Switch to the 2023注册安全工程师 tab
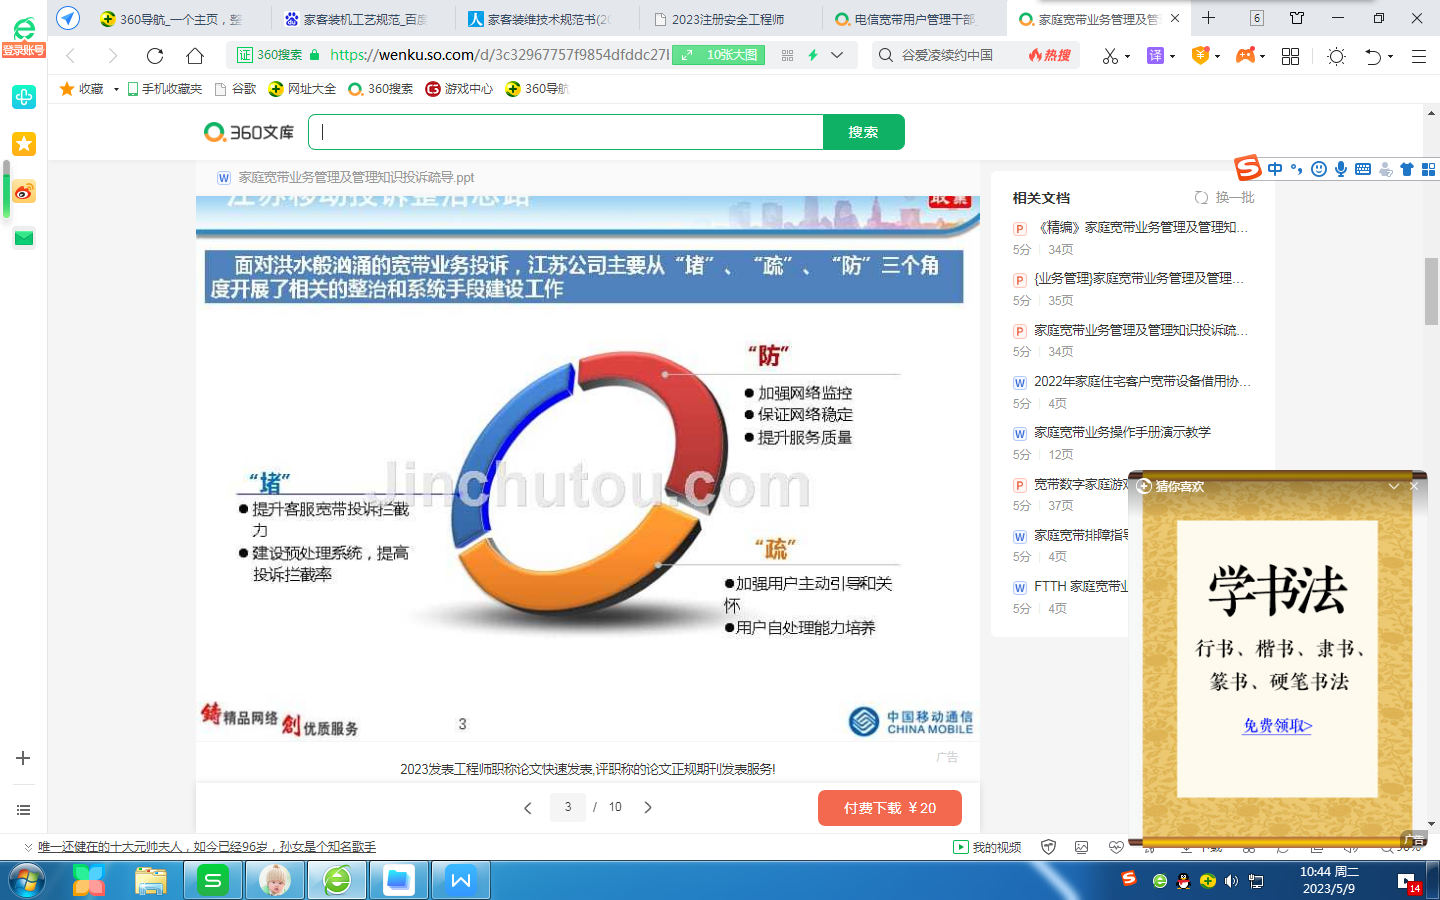The image size is (1440, 900). point(723,19)
